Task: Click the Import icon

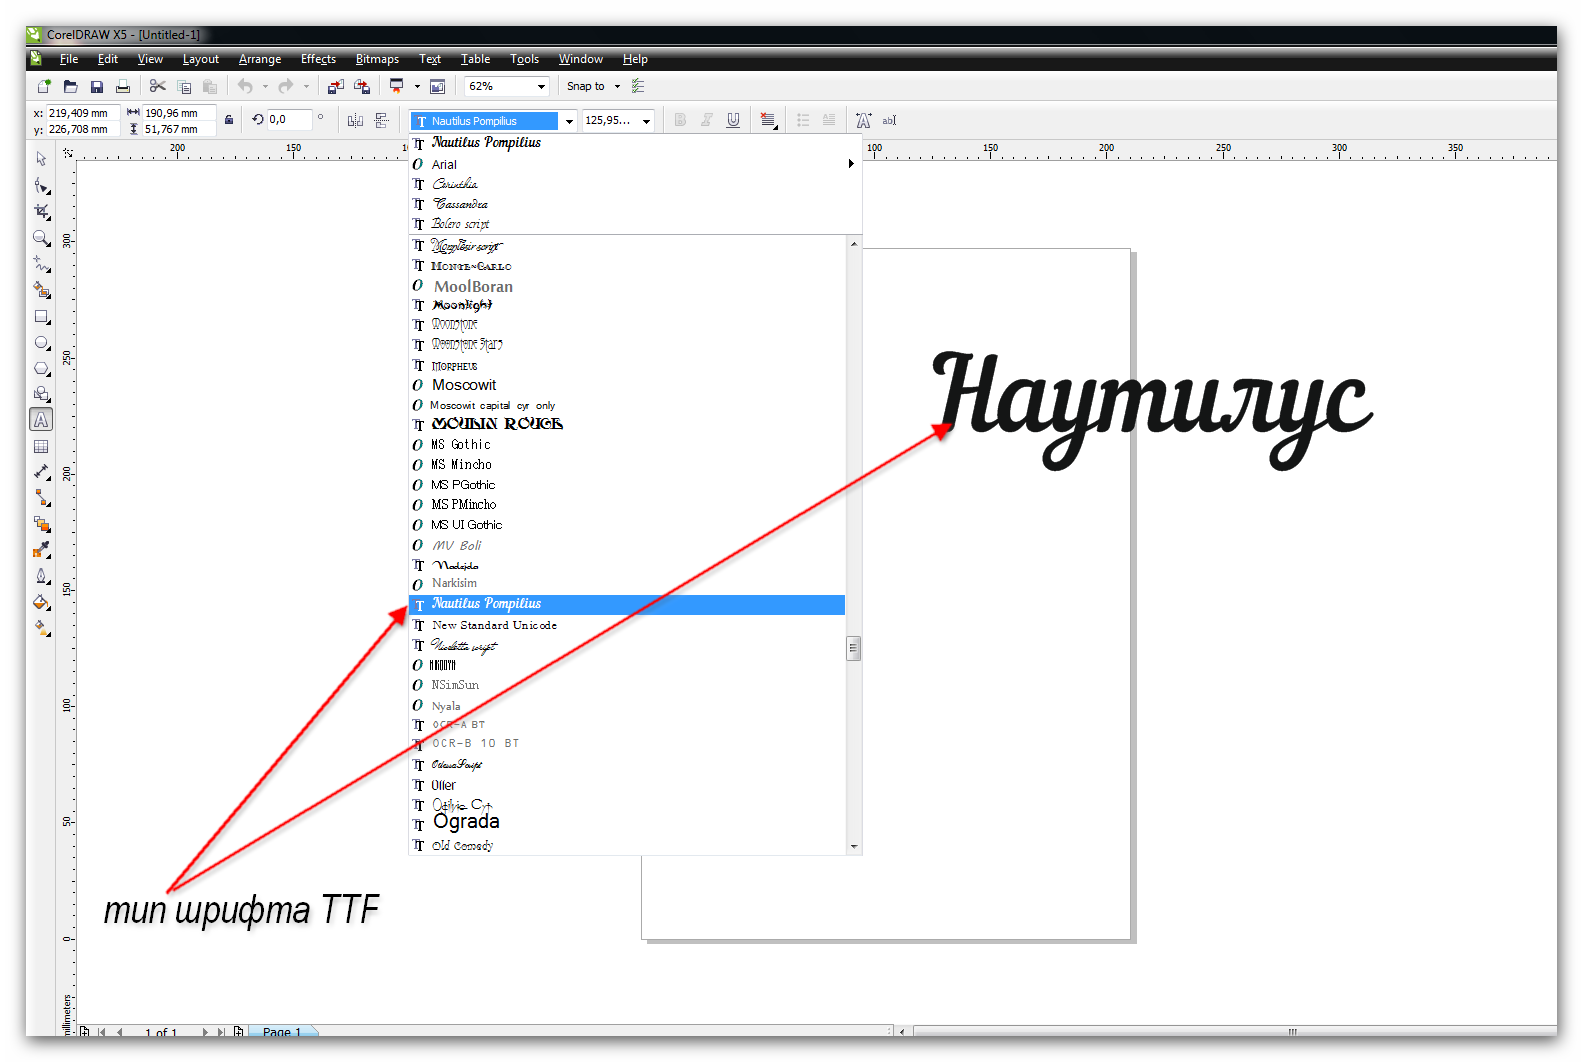Action: [x=336, y=87]
